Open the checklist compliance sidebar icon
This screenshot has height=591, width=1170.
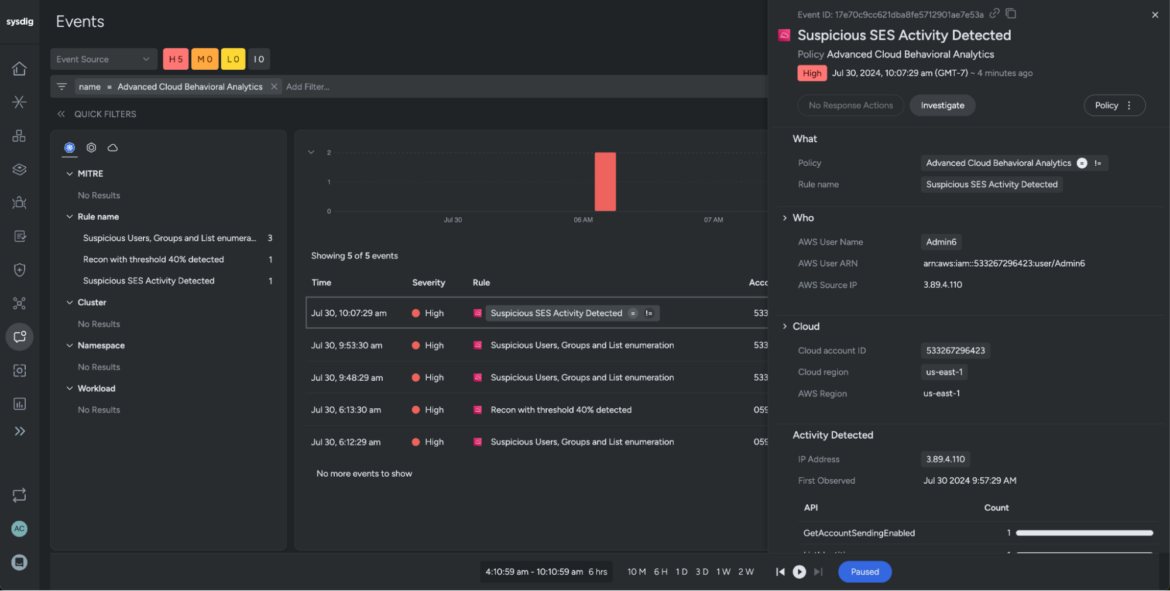tap(19, 237)
